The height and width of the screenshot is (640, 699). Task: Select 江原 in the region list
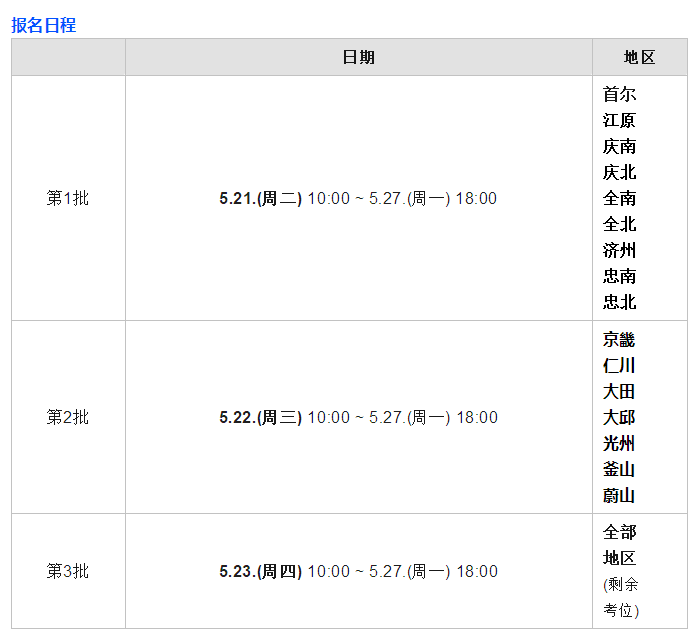(x=619, y=120)
